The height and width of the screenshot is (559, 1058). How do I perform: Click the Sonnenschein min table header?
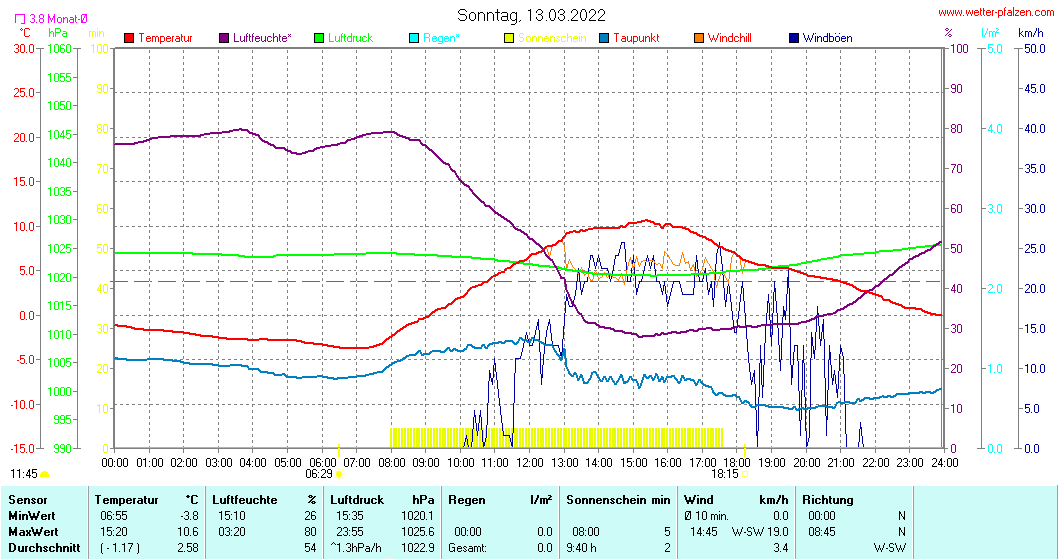pyautogui.click(x=618, y=500)
